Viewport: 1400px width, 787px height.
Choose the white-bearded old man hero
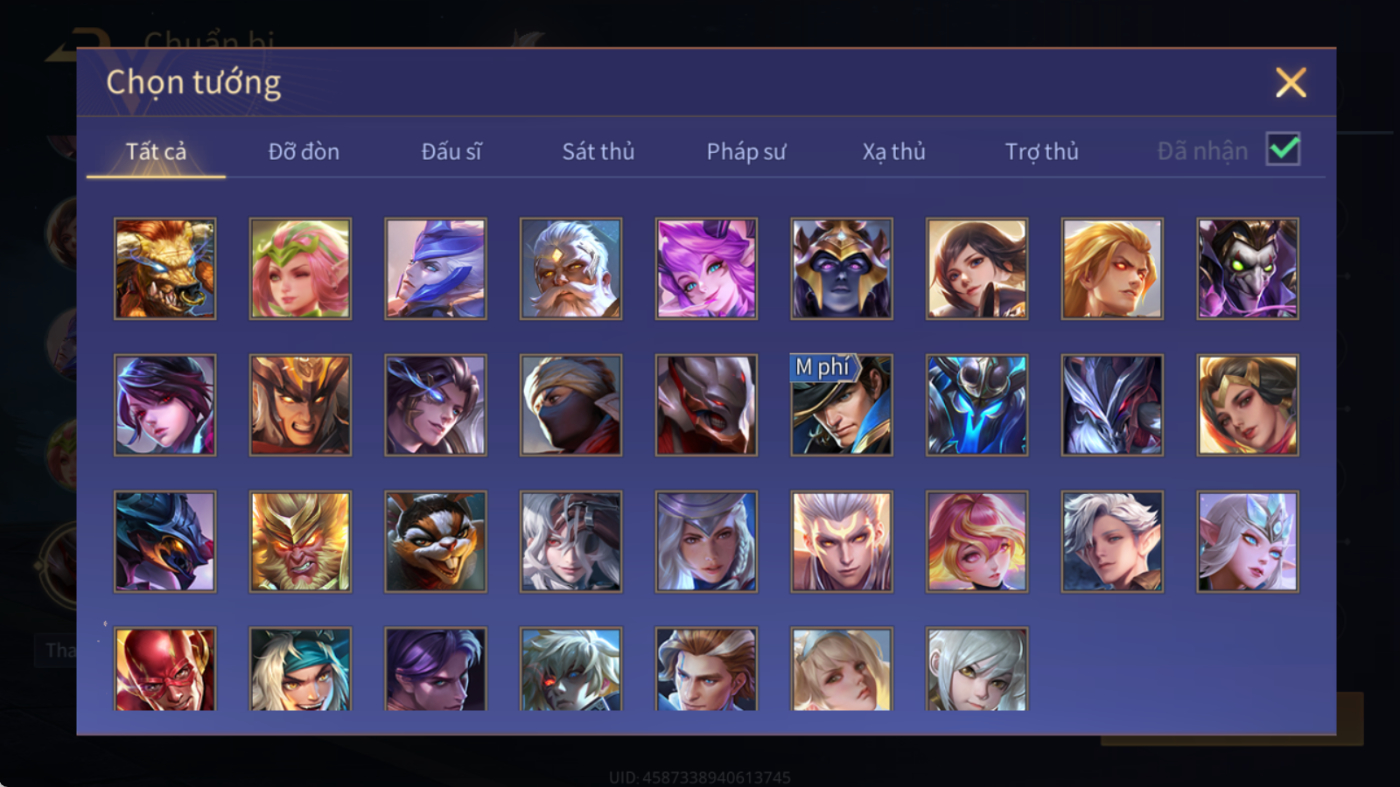(x=571, y=269)
